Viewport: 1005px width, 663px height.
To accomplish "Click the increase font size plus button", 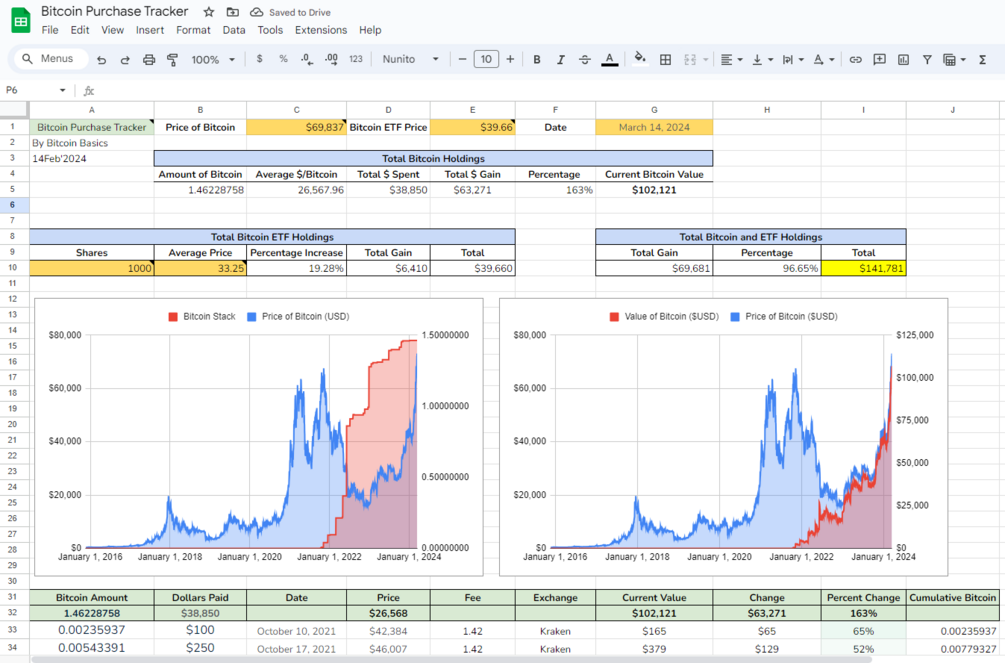I will point(510,59).
